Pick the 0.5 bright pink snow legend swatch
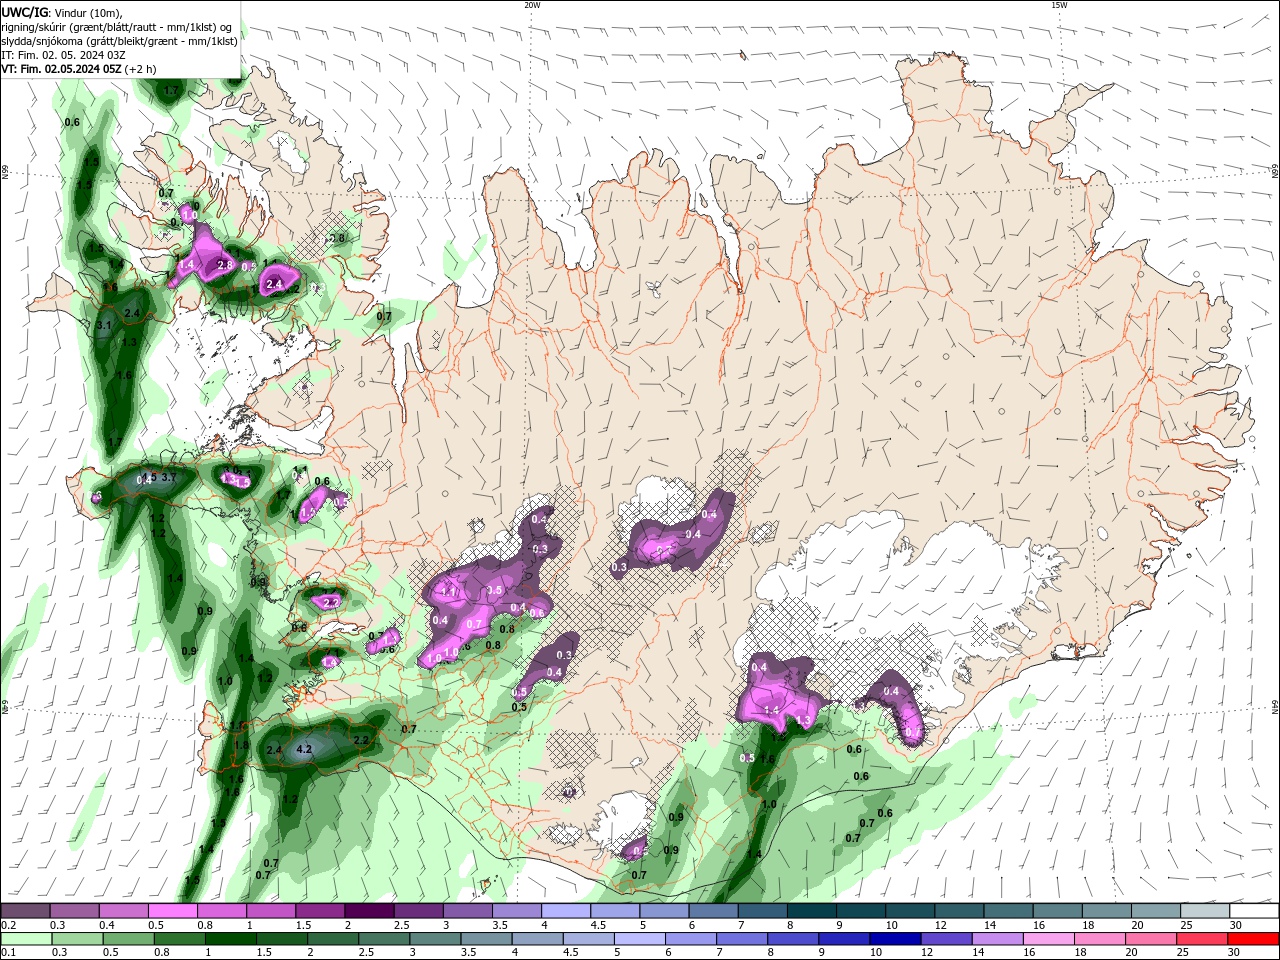Screen dimensions: 1280x960 click(172, 910)
